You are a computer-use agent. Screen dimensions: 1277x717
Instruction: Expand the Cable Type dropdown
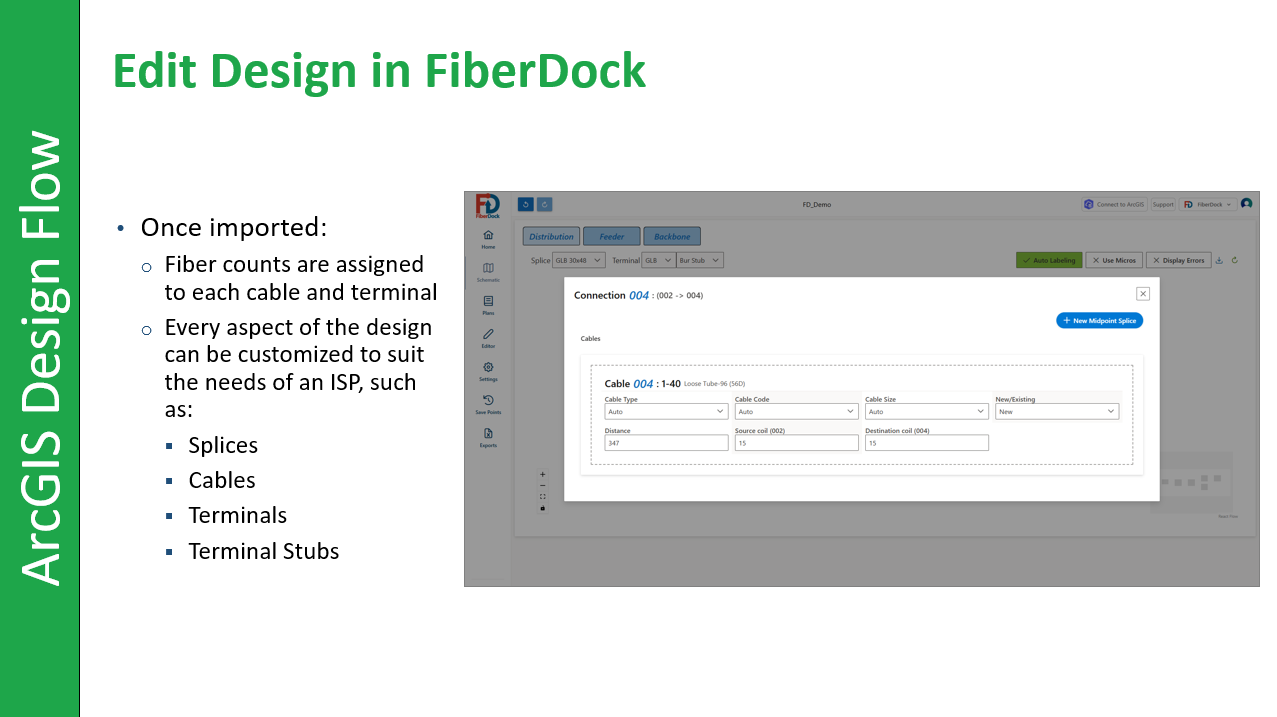tap(666, 411)
